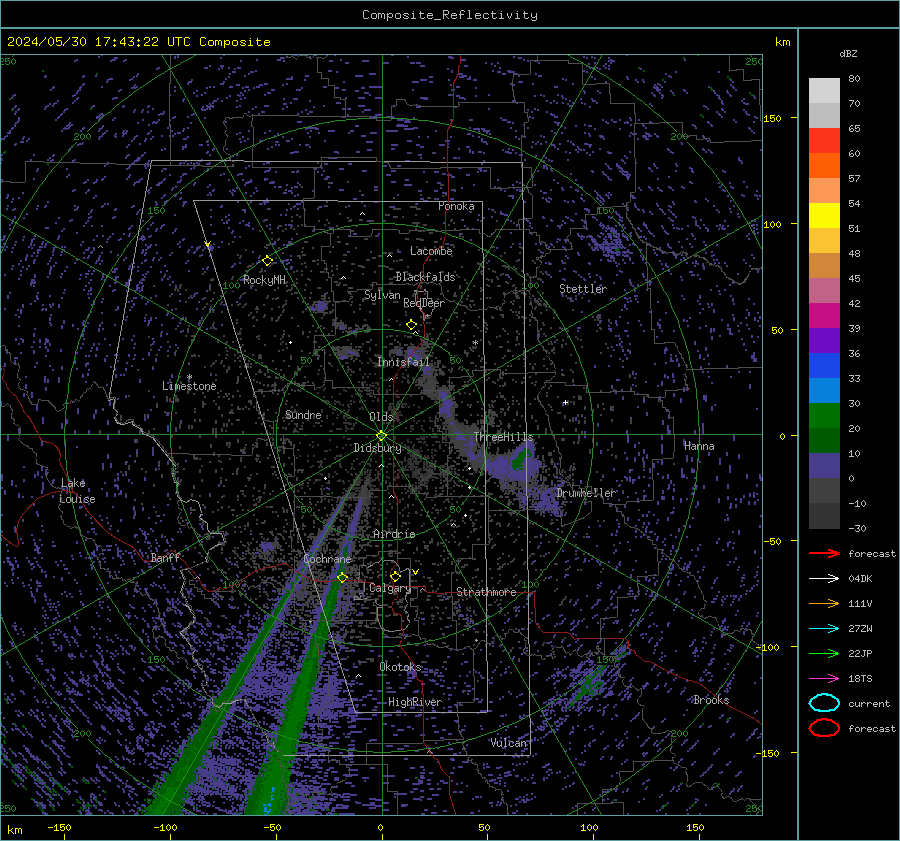Click the Banff town label
Viewport: 900px width, 841px height.
165,557
